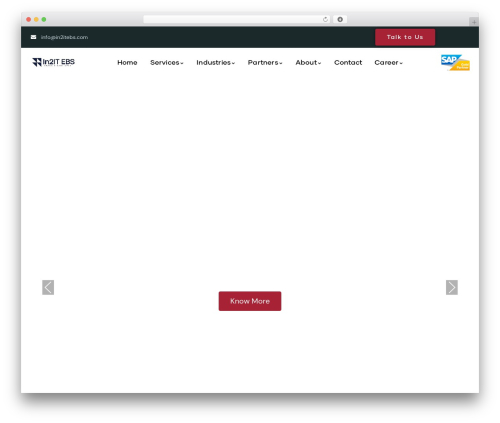Expand the Industries dropdown menu

[216, 63]
